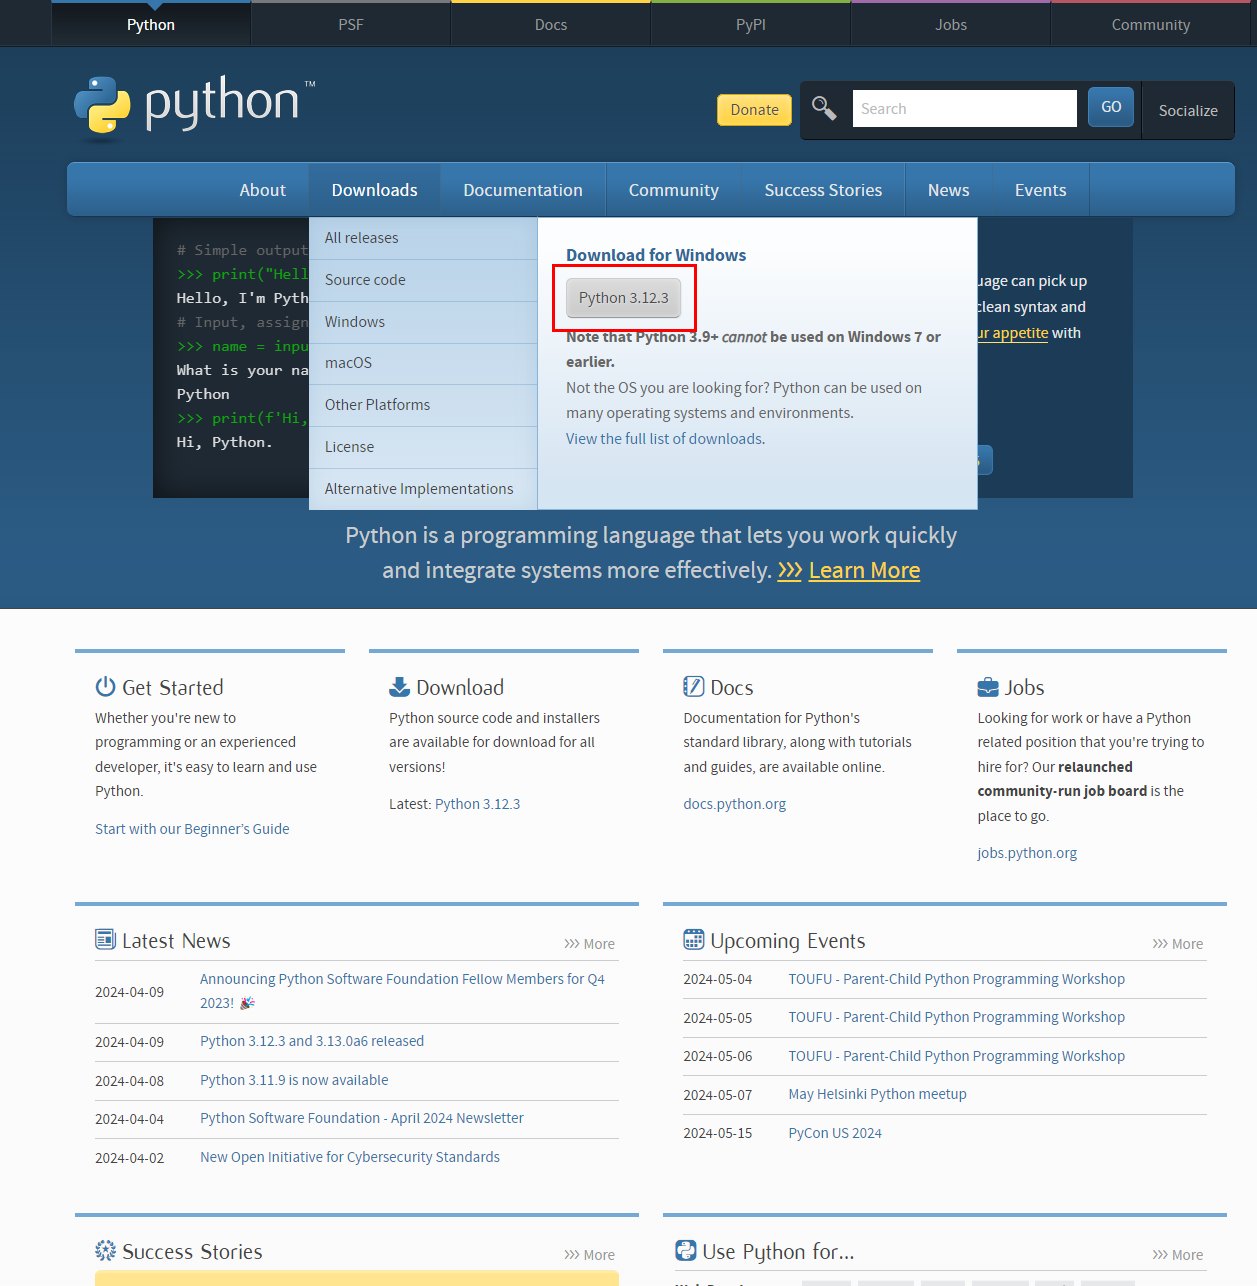Click the Upcoming Events calendar icon

[x=693, y=939]
